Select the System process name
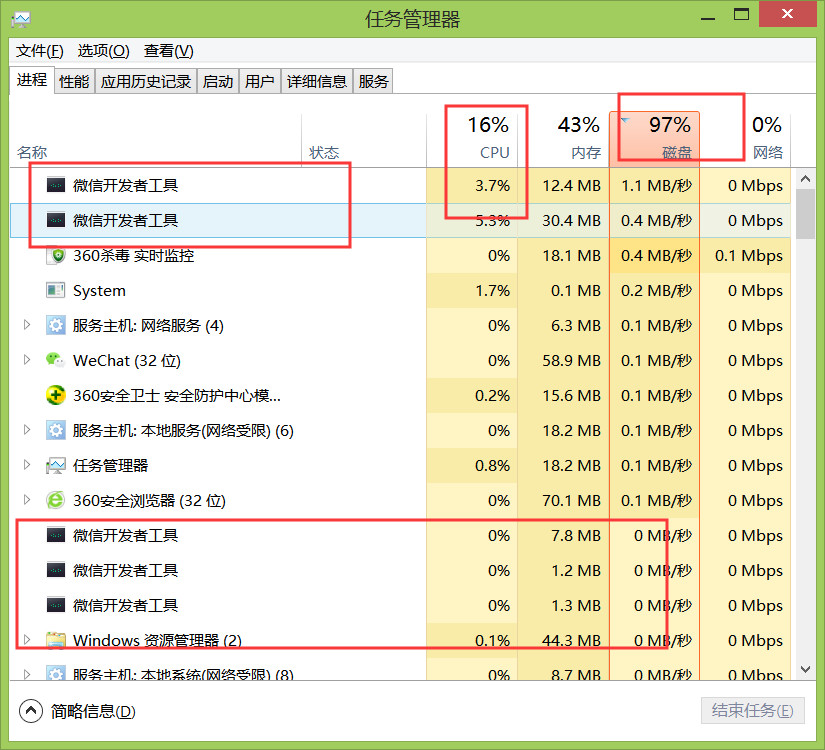 click(99, 291)
